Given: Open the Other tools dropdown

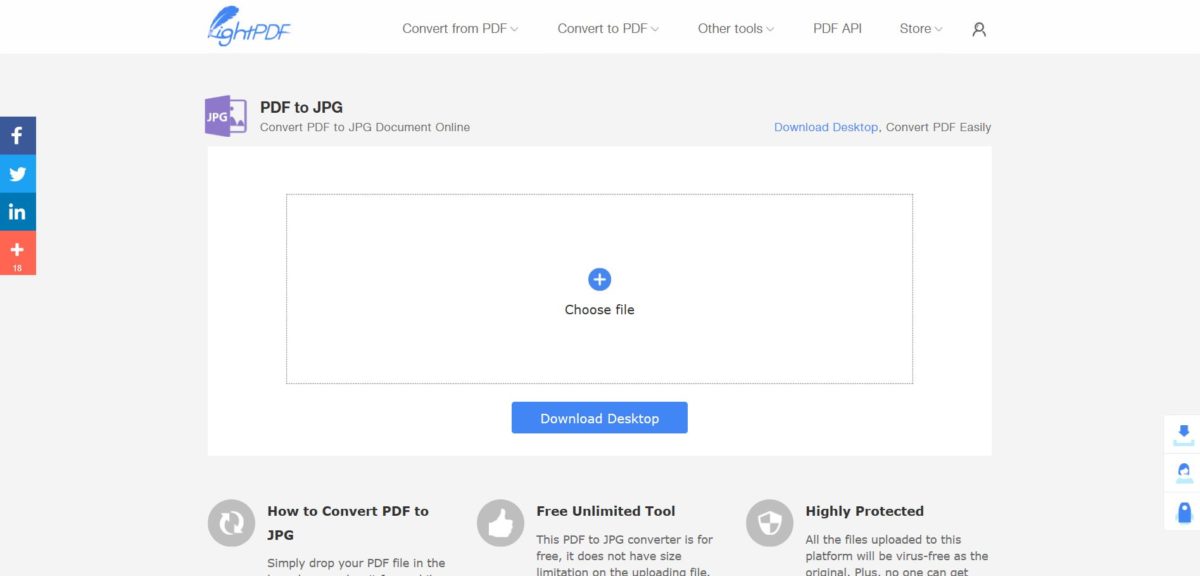Looking at the screenshot, I should coord(736,29).
